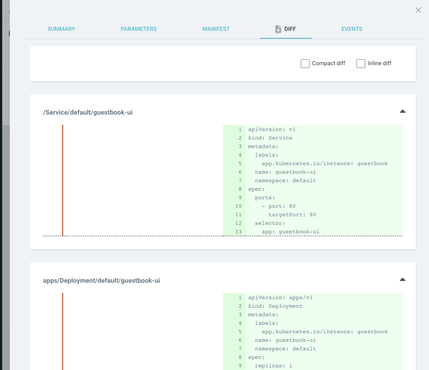The height and width of the screenshot is (370, 429).
Task: Click the 'replicas: 1' line
Action: 273,366
